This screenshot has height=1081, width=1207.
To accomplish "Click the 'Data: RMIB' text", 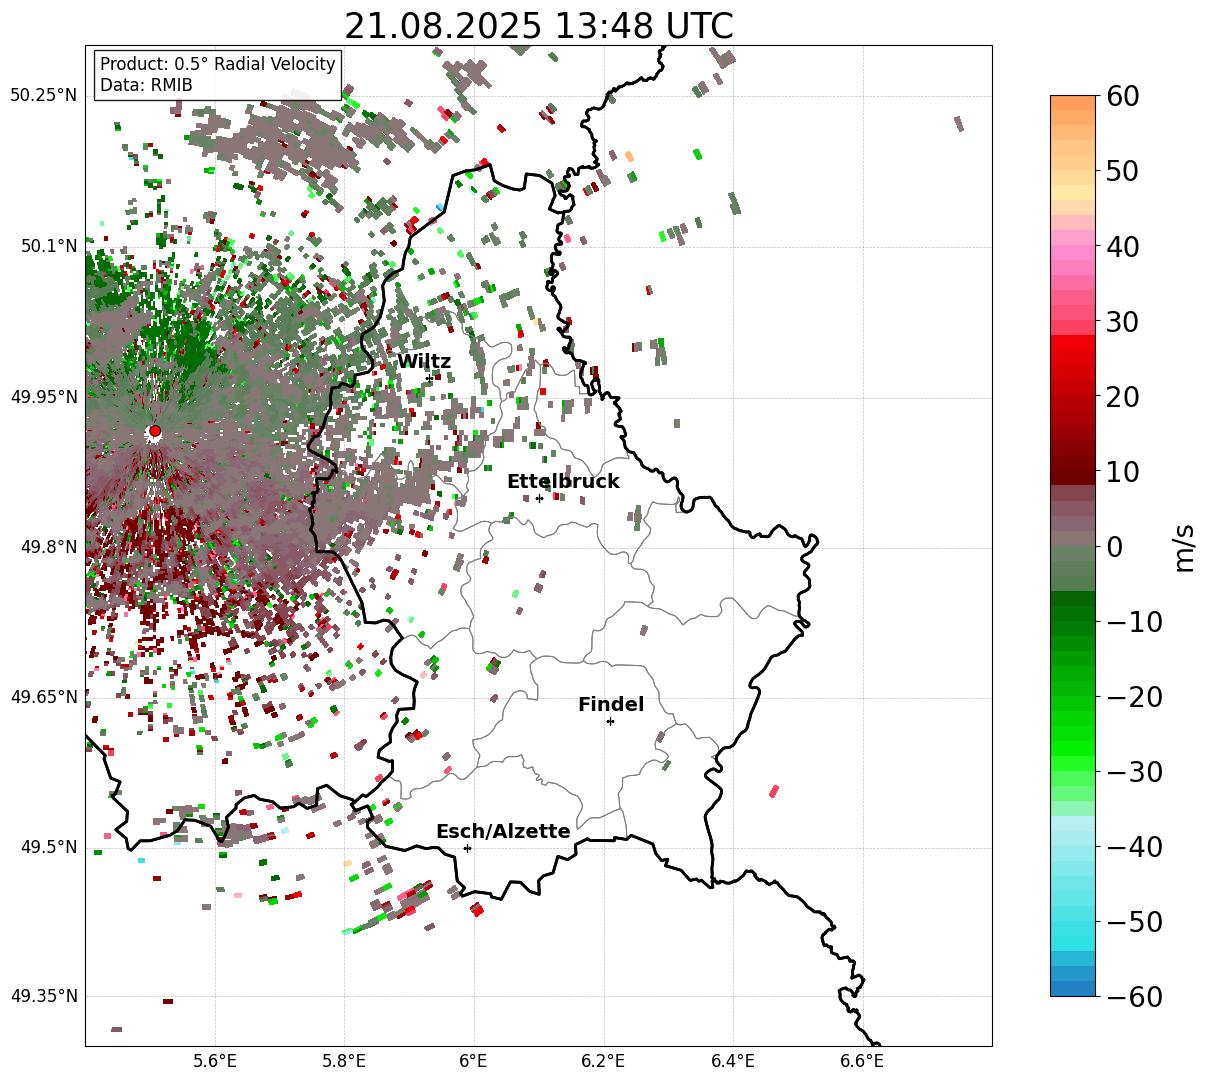I will coord(146,85).
